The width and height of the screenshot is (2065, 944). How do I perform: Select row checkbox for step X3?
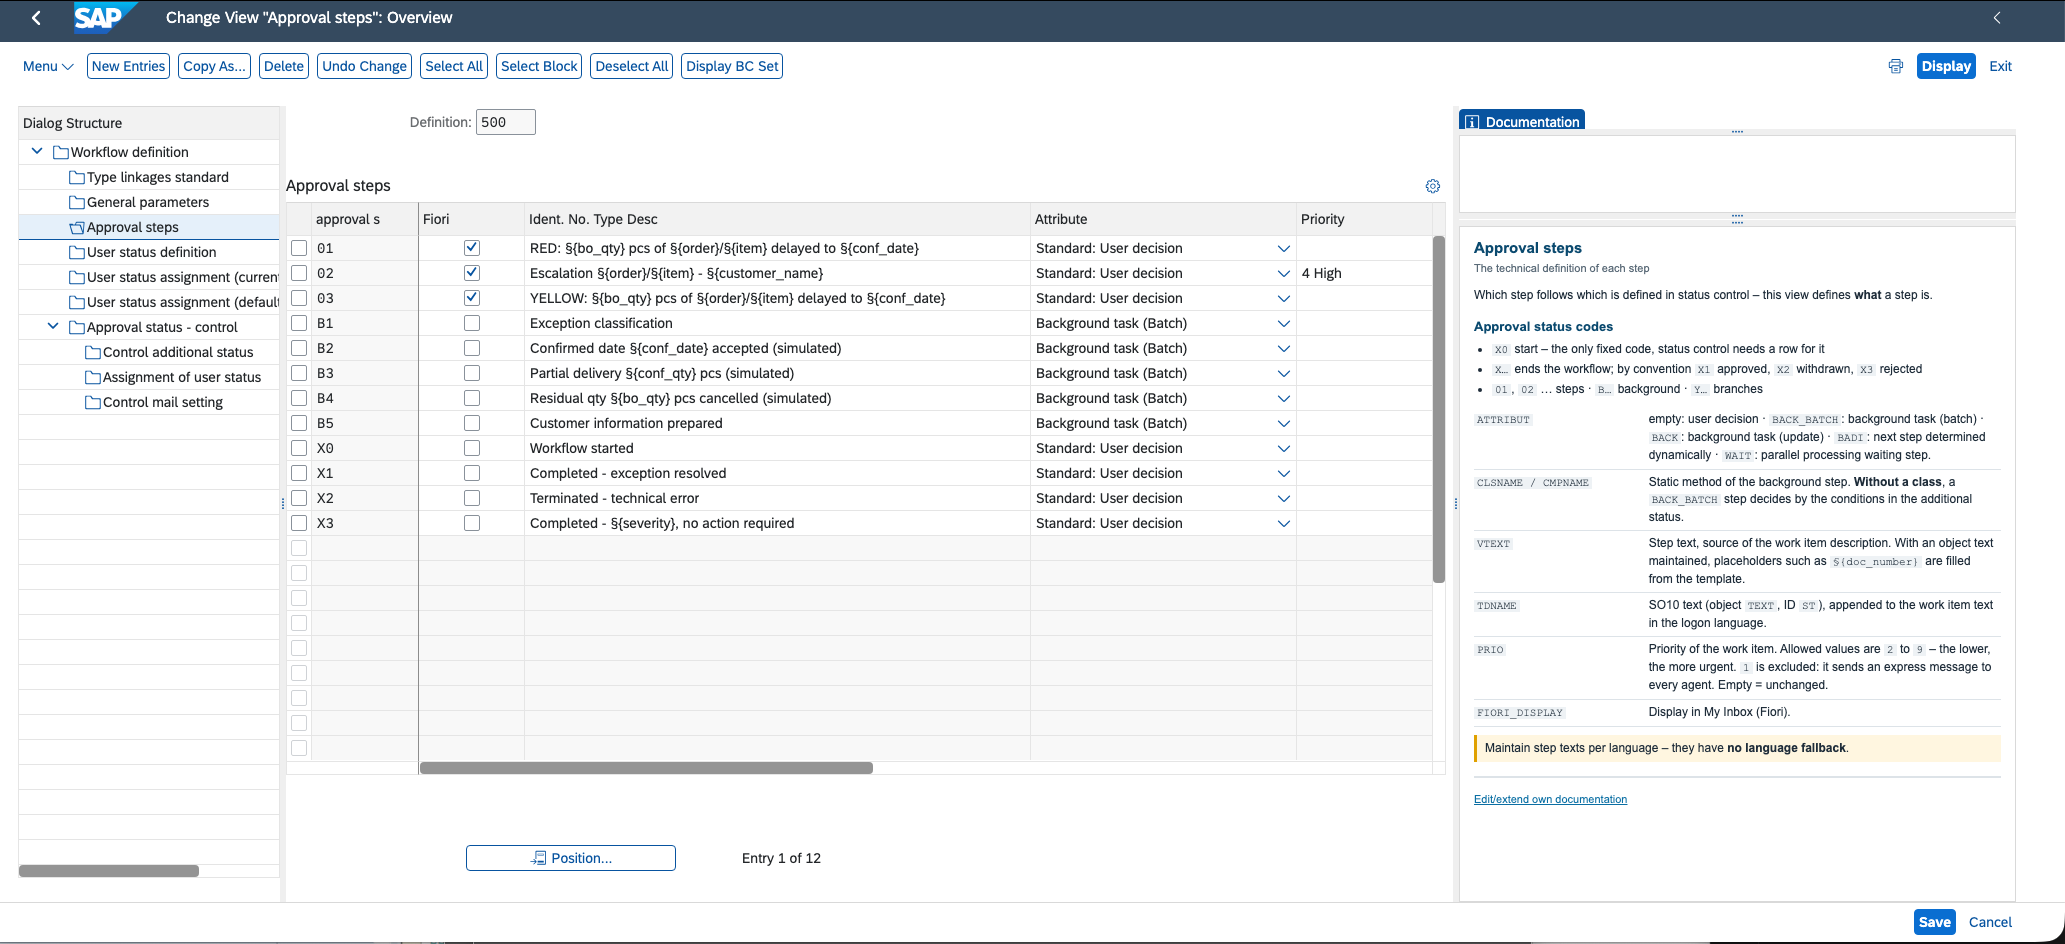pyautogui.click(x=299, y=523)
